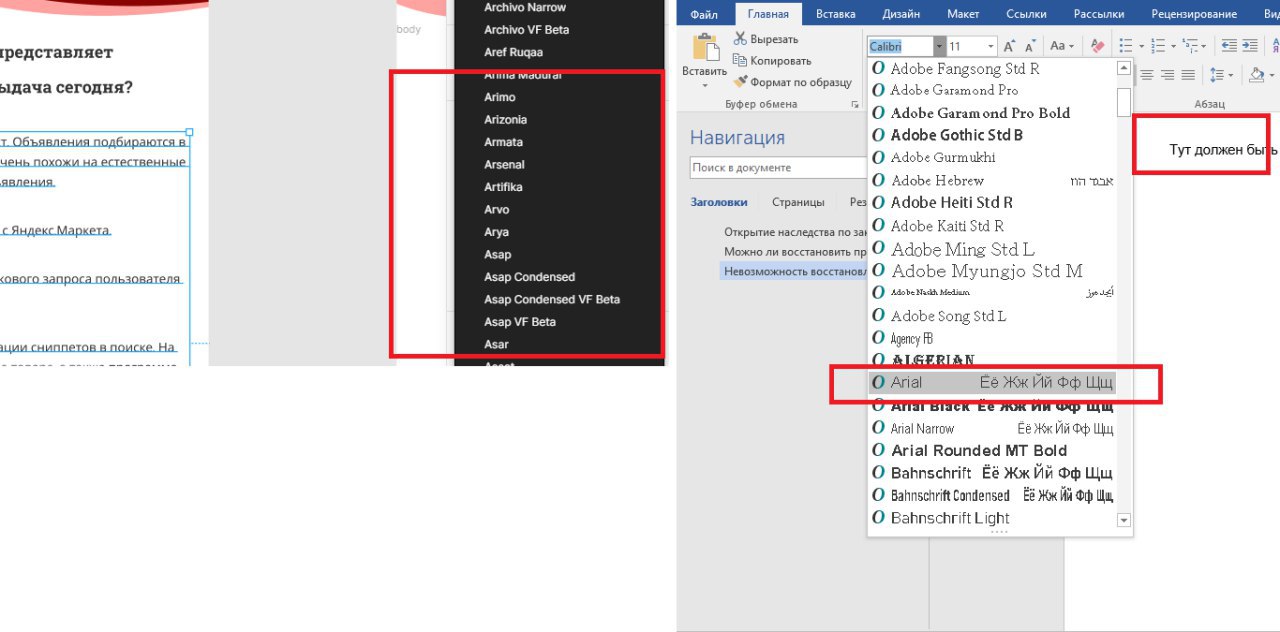Apply a numbered list
This screenshot has width=1280, height=632.
point(1158,46)
